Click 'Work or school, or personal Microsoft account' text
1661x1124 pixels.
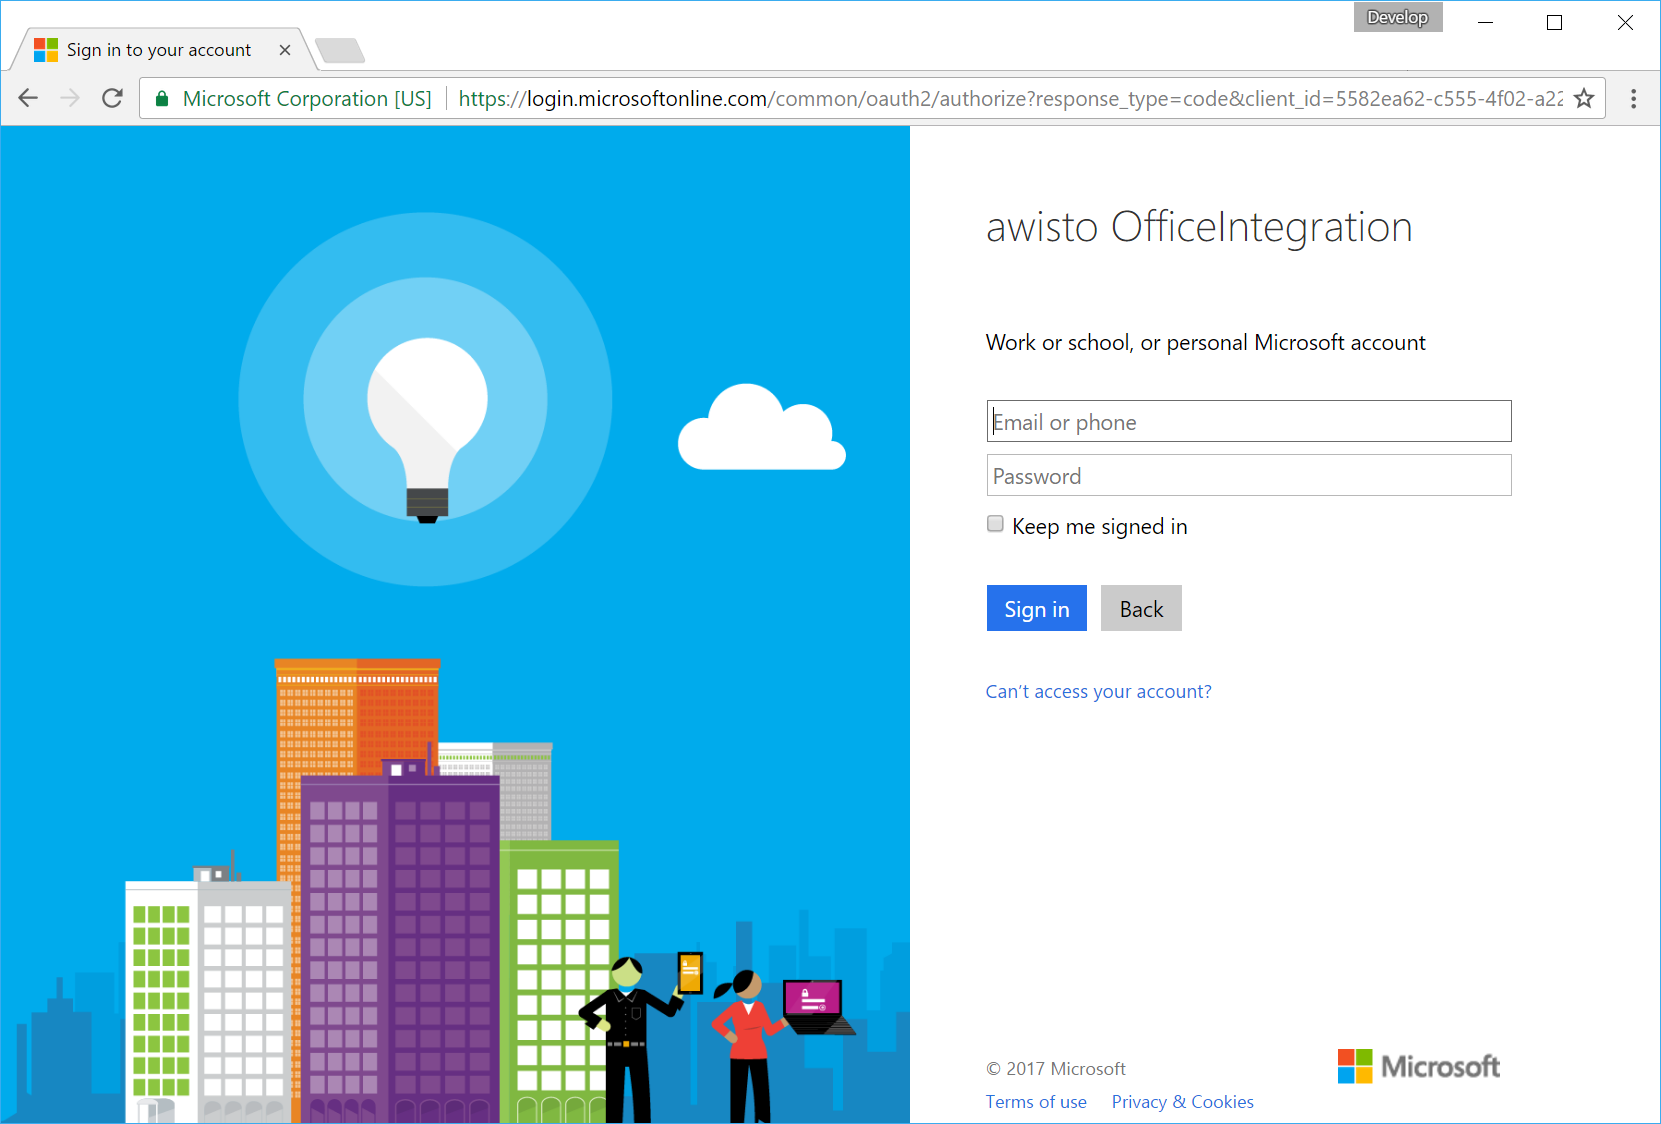pos(1205,342)
